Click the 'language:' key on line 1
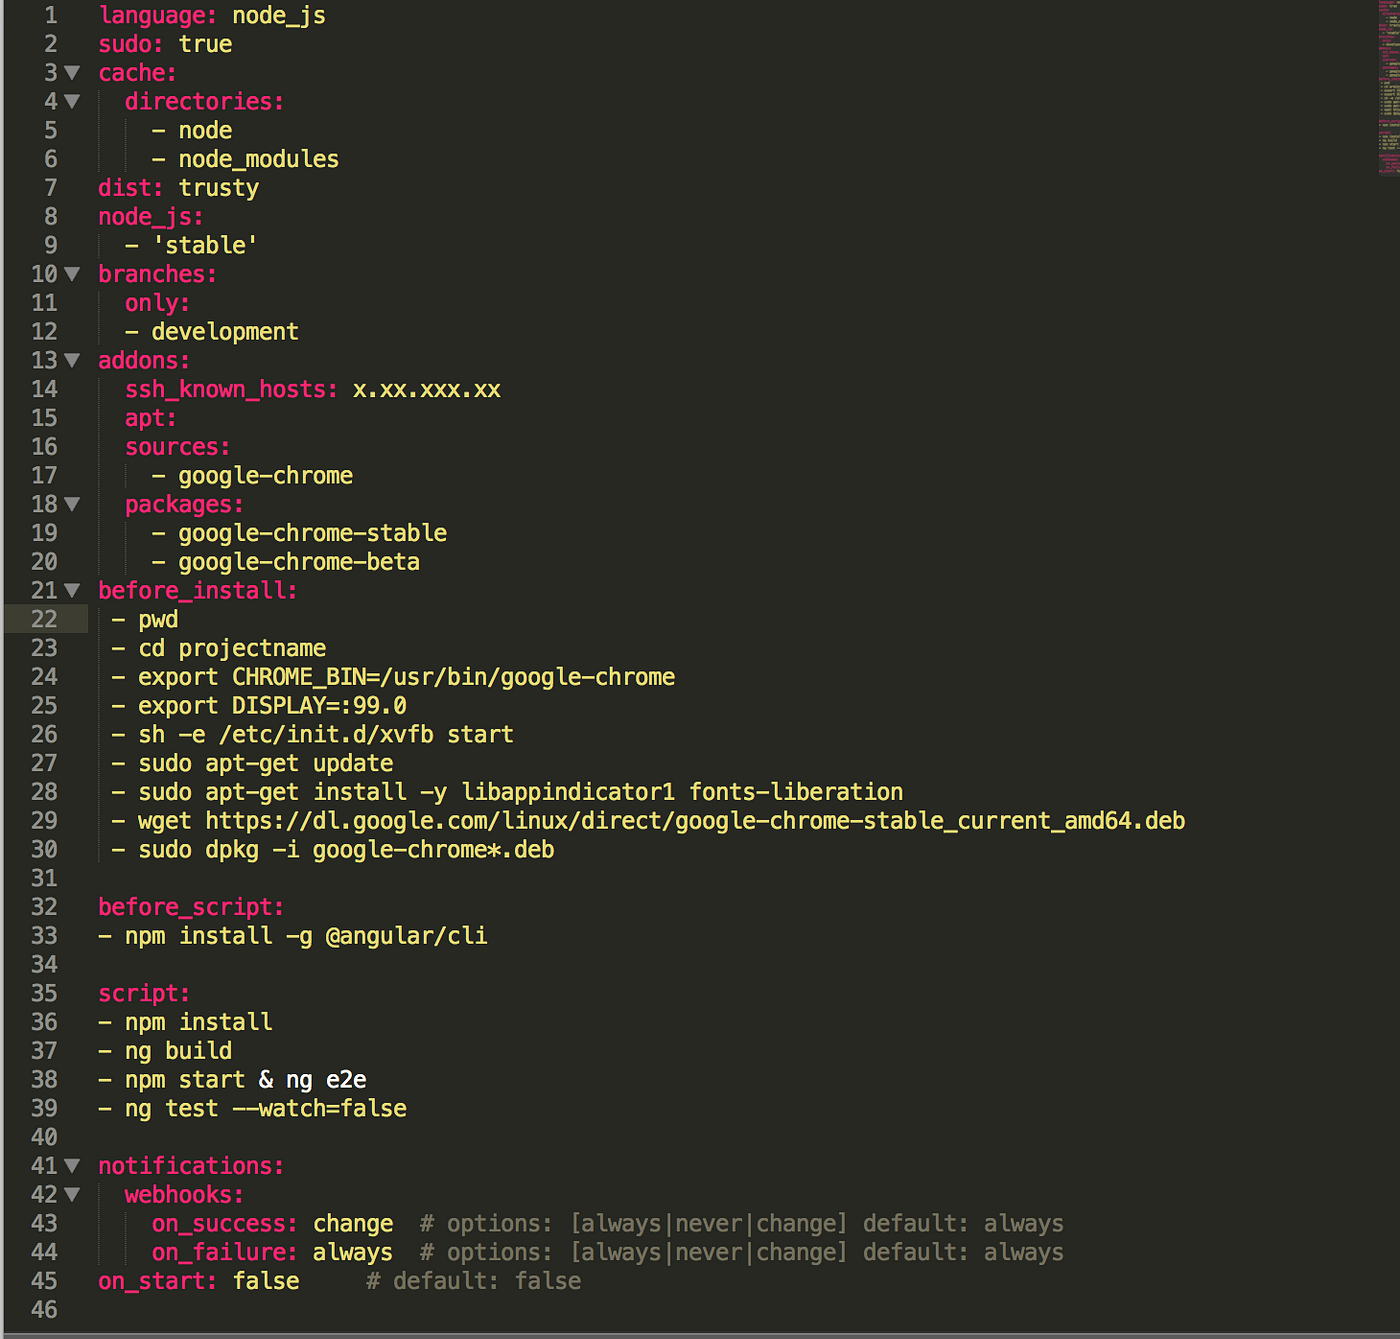The image size is (1400, 1339). (158, 16)
